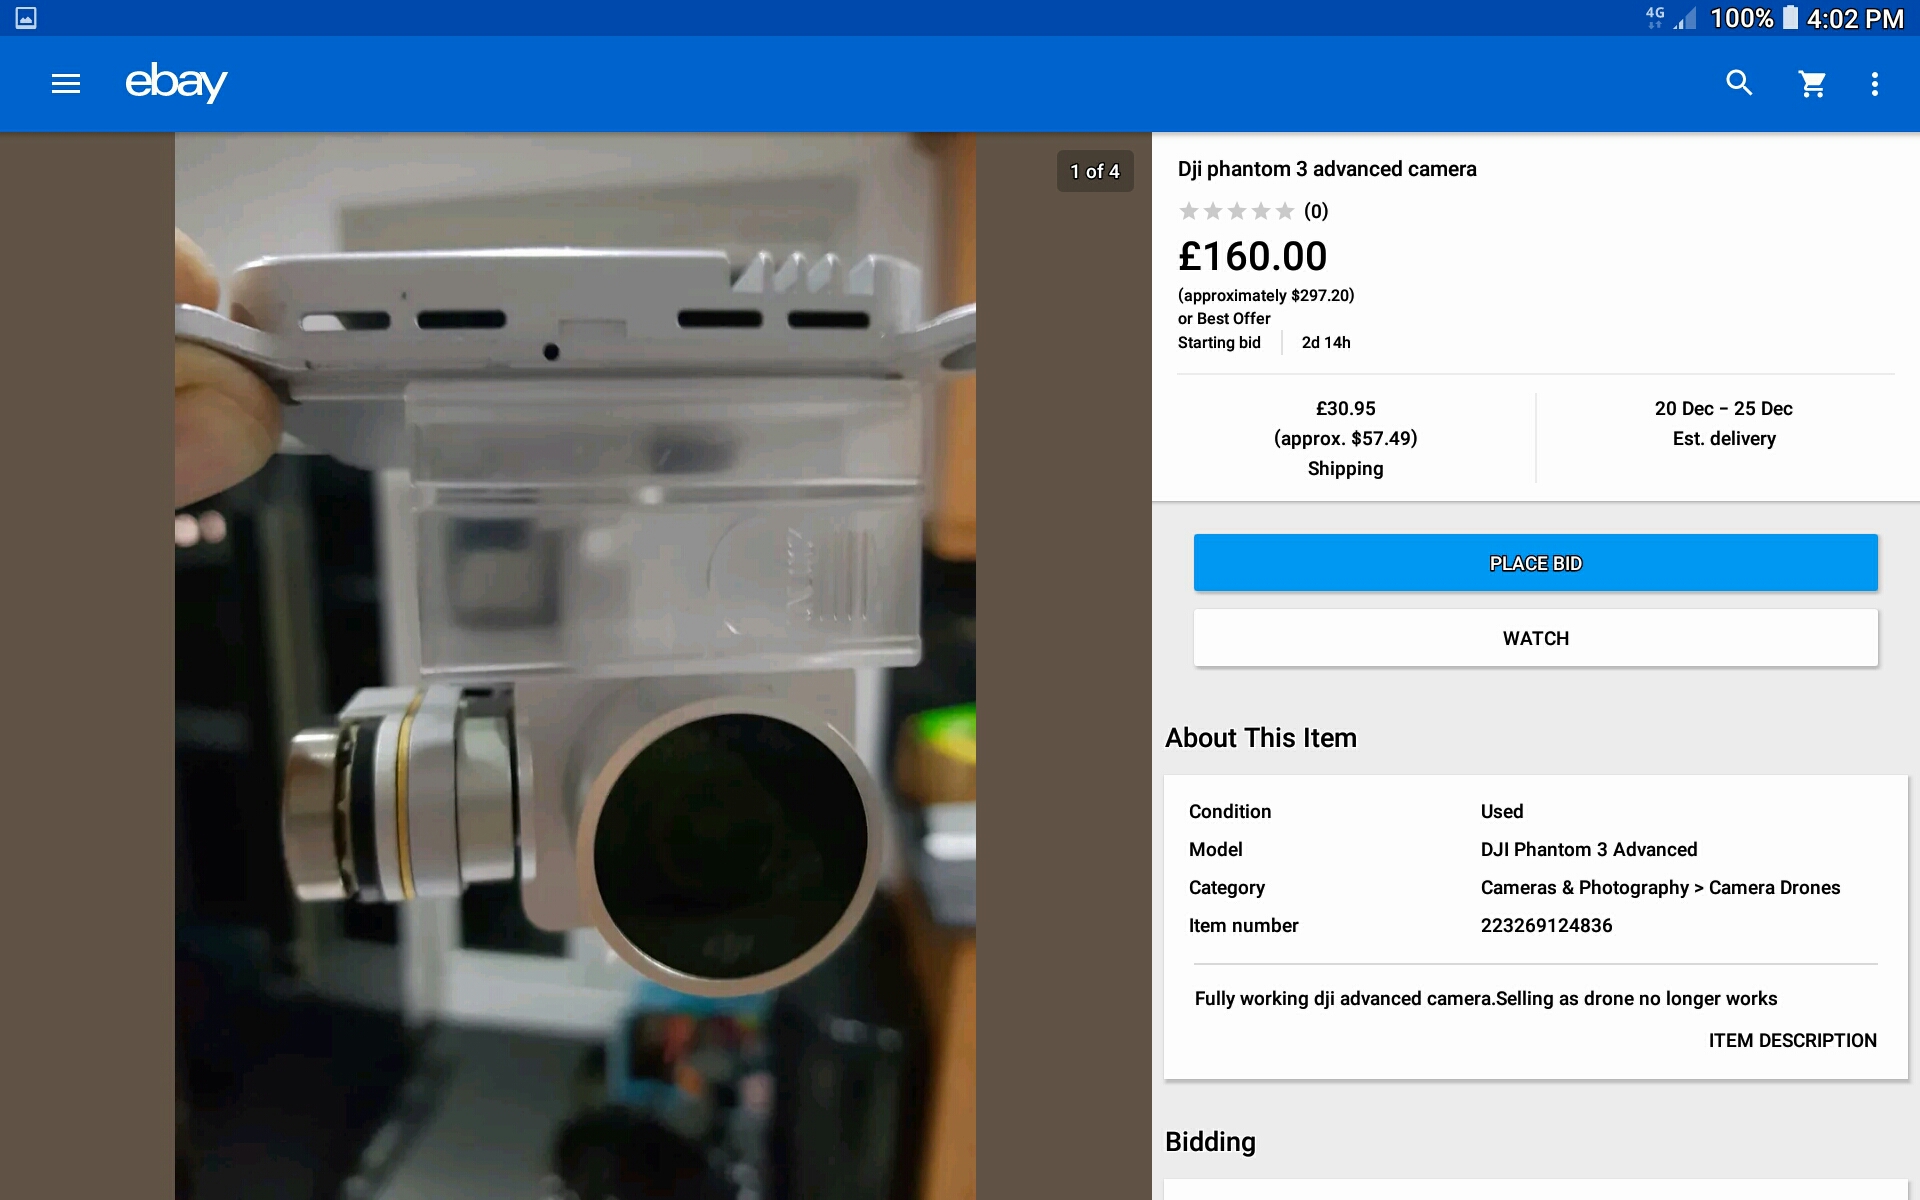The image size is (1920, 1200).
Task: Open the three-dot overflow menu
Action: [1875, 84]
